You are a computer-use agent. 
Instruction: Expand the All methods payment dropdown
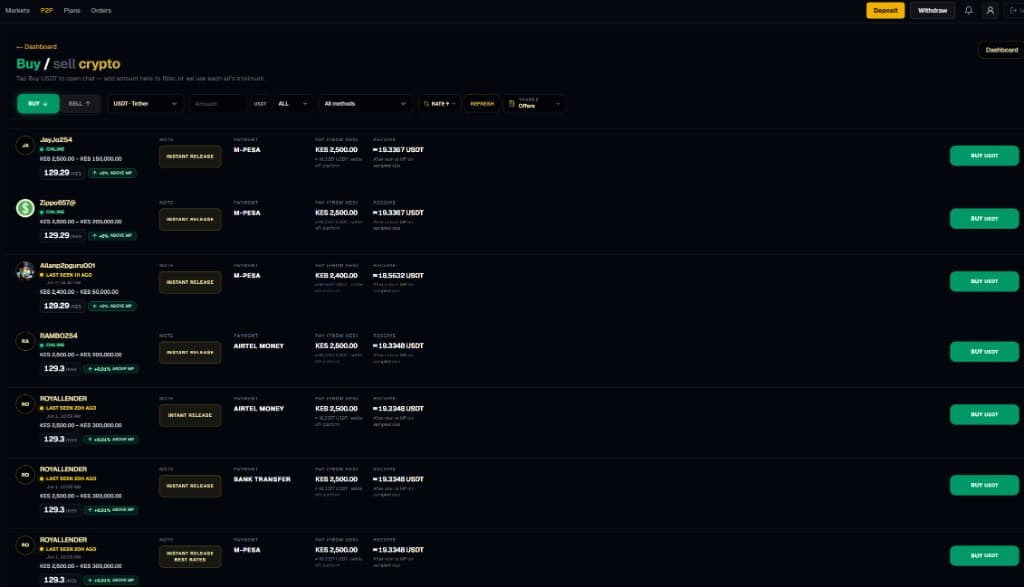(365, 104)
